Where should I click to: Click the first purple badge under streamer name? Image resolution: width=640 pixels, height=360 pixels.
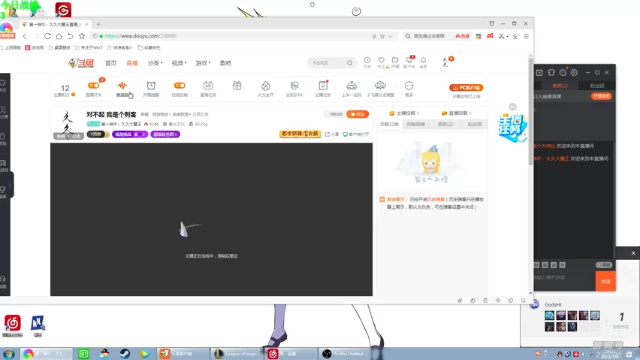point(130,134)
